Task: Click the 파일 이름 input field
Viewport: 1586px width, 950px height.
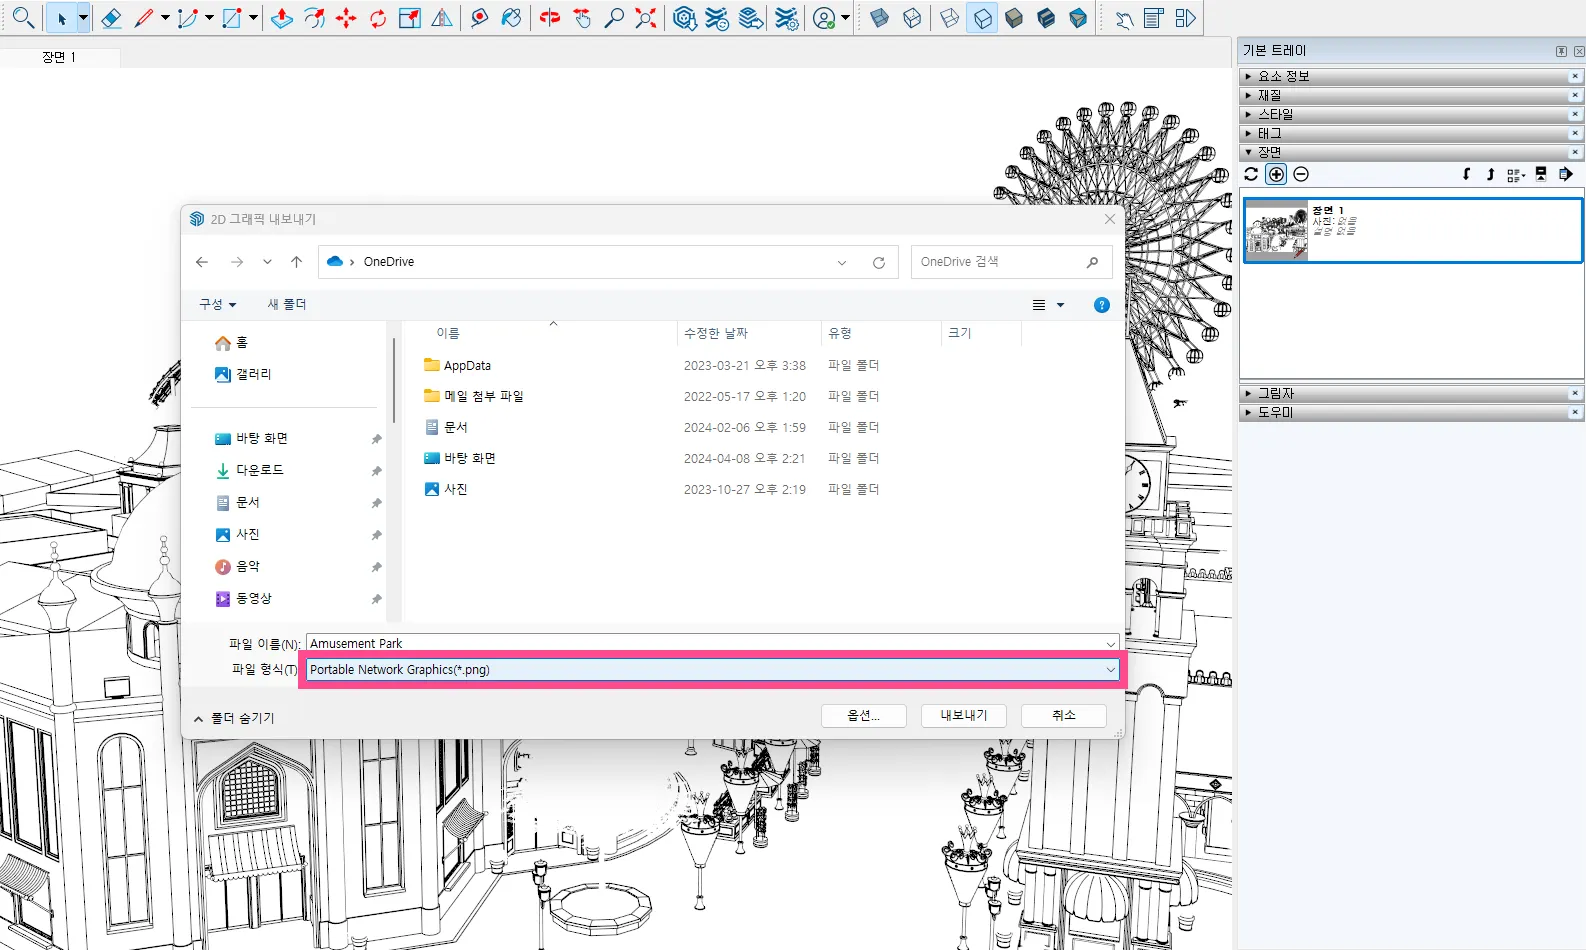Action: tap(700, 643)
